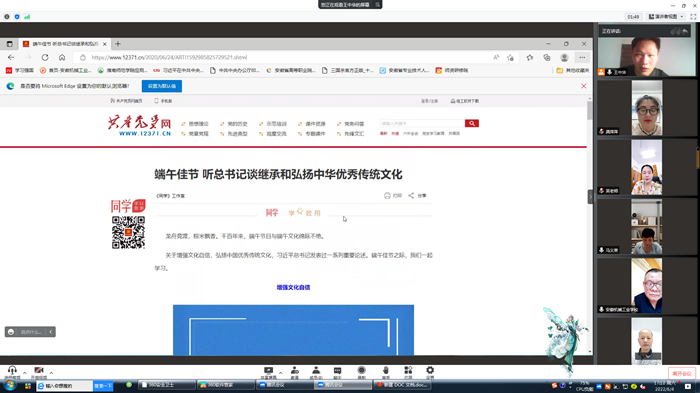
Task: Open the meeting chat icon
Action: tap(338, 371)
